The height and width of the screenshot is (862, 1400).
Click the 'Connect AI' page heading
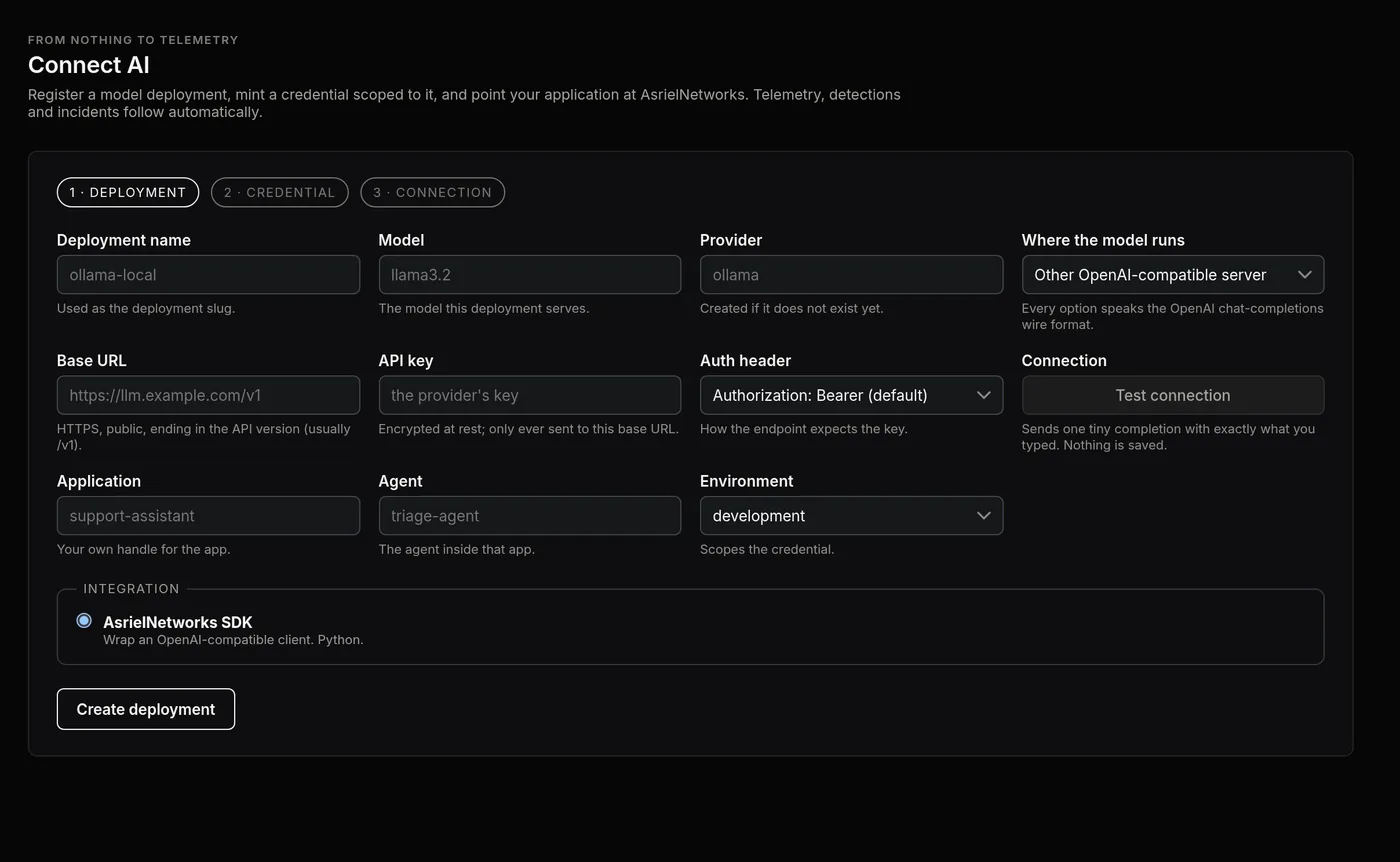pos(89,65)
